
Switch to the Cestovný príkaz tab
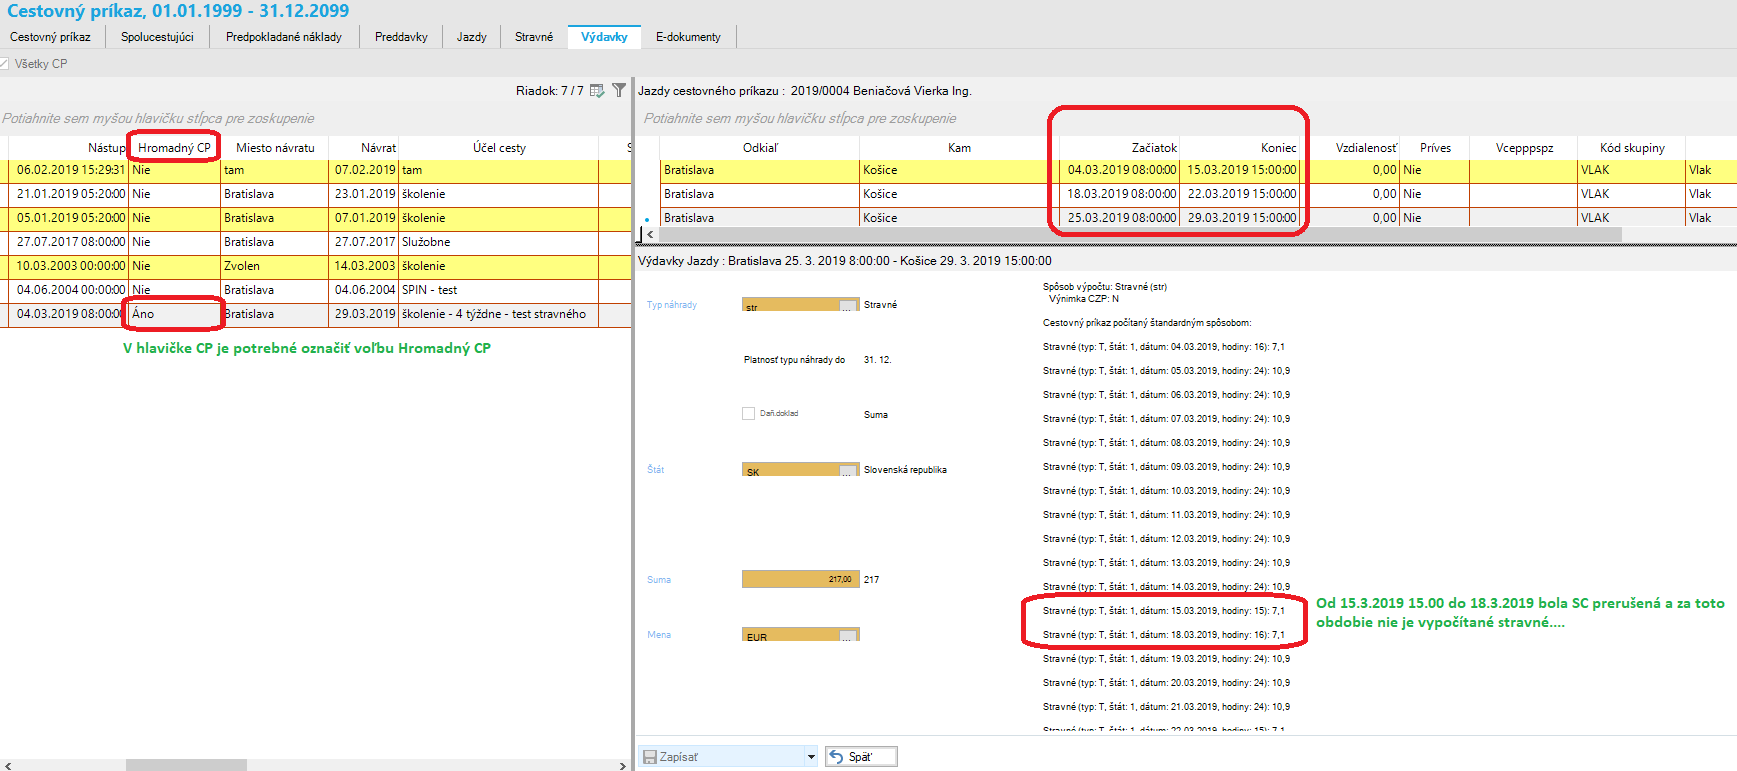point(50,37)
